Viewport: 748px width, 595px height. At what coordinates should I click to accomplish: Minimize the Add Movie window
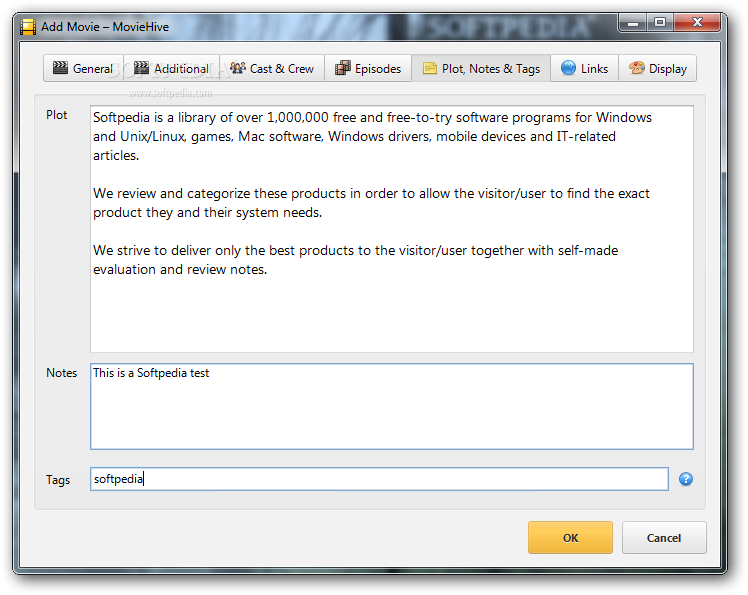[x=633, y=22]
